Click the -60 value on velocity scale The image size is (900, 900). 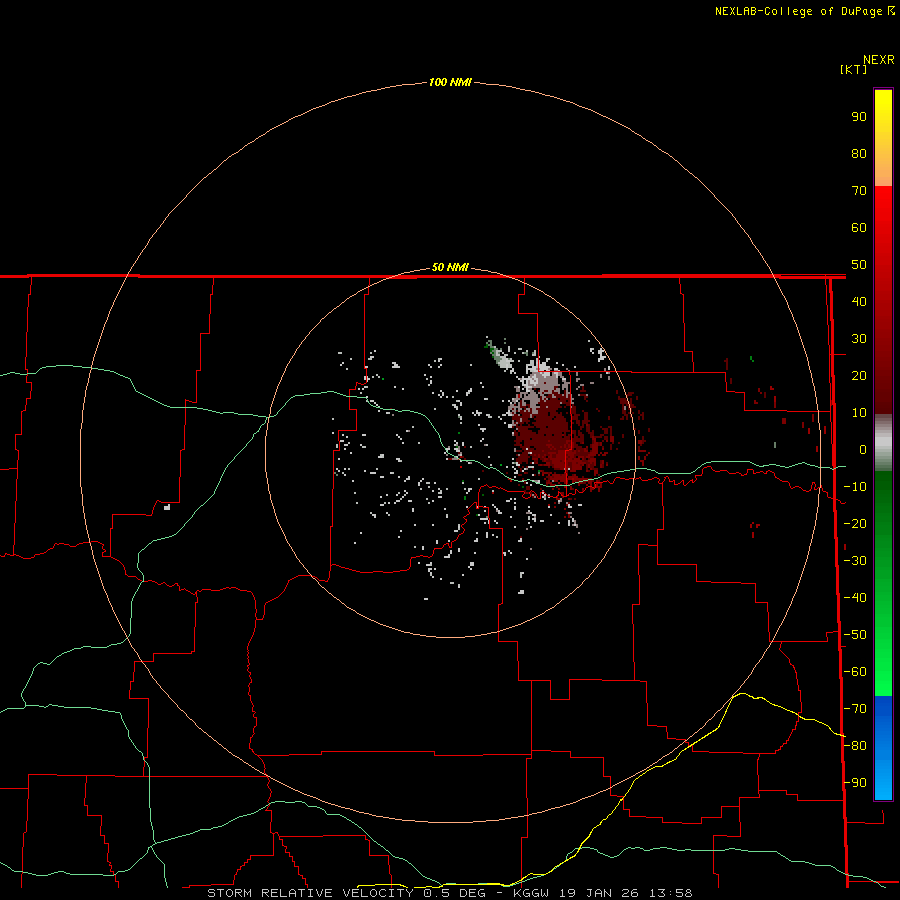pos(855,672)
